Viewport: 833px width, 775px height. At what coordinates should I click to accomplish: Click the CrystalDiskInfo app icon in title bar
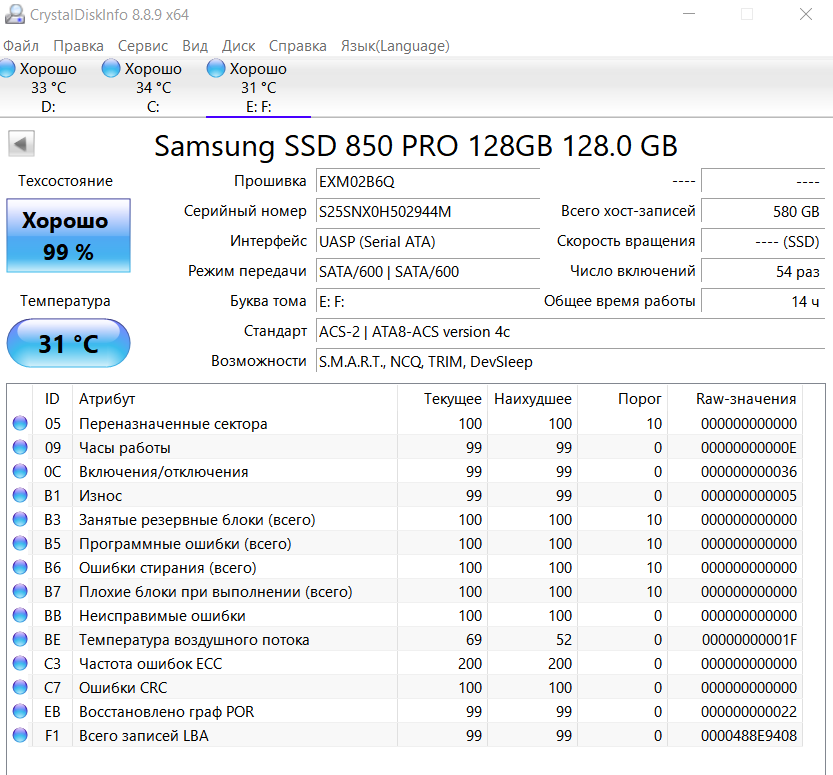12,15
